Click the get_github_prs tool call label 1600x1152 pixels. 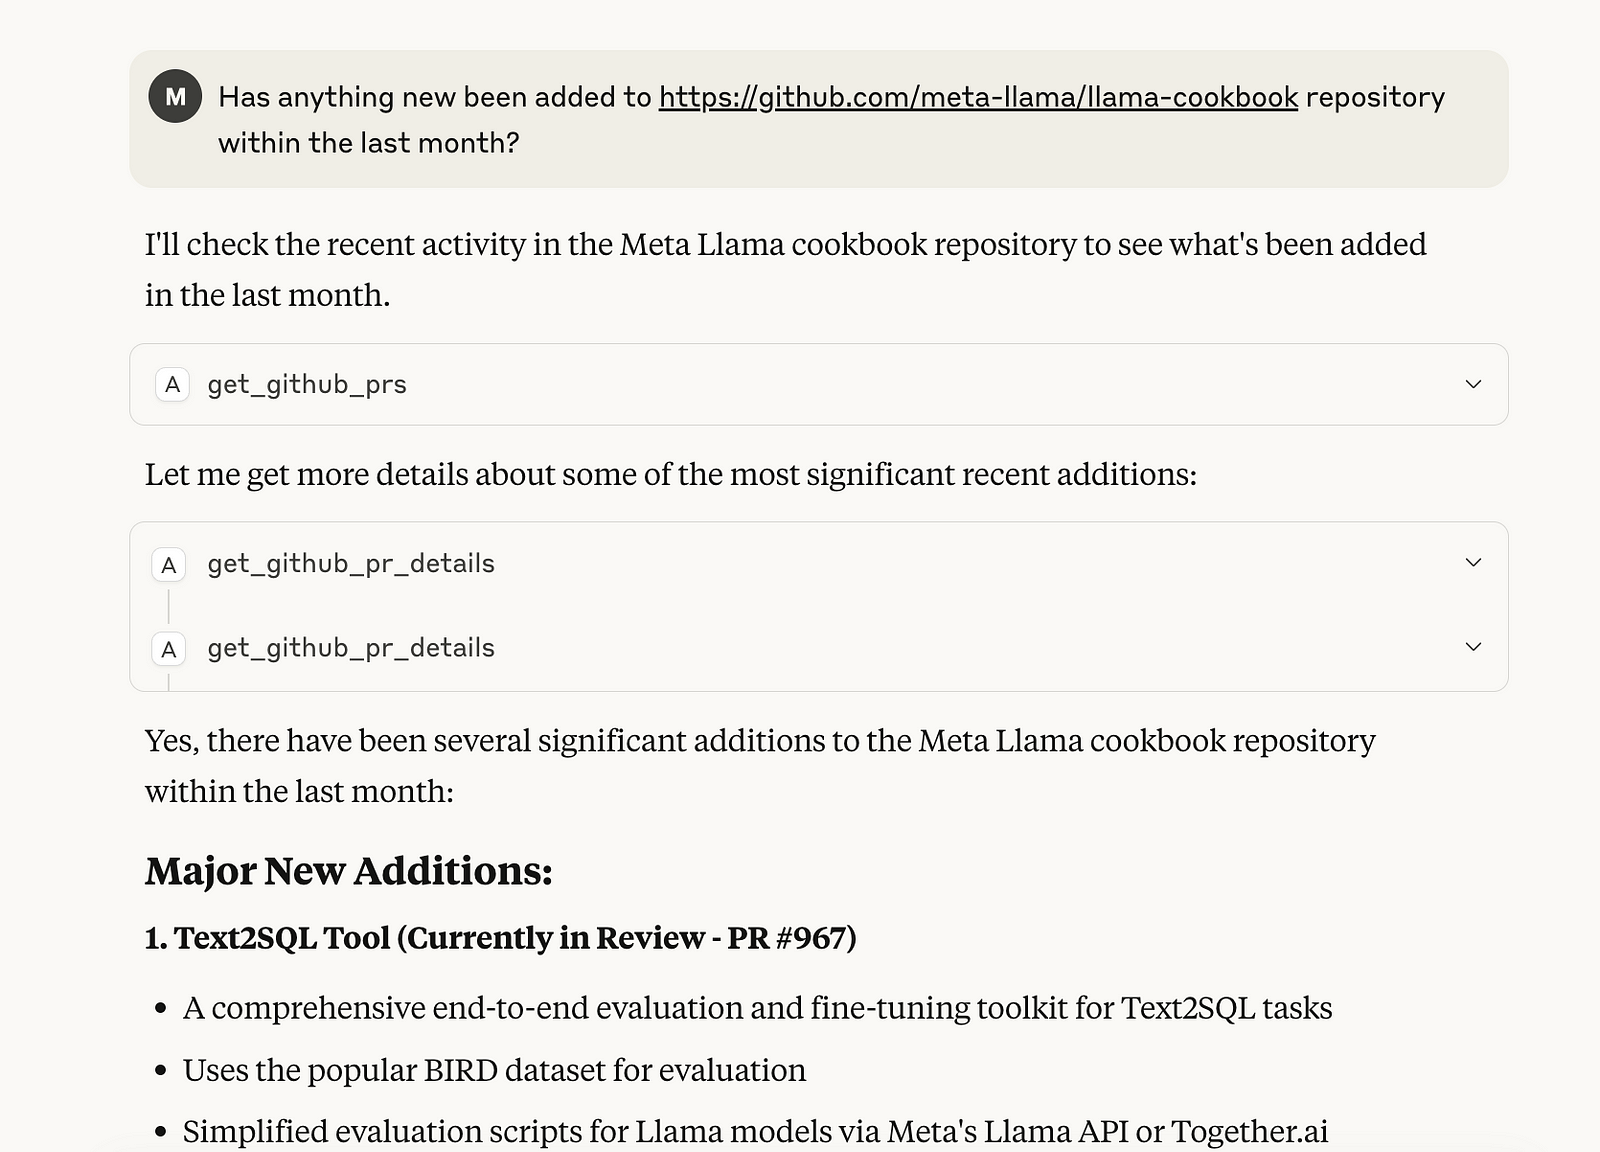(x=306, y=384)
